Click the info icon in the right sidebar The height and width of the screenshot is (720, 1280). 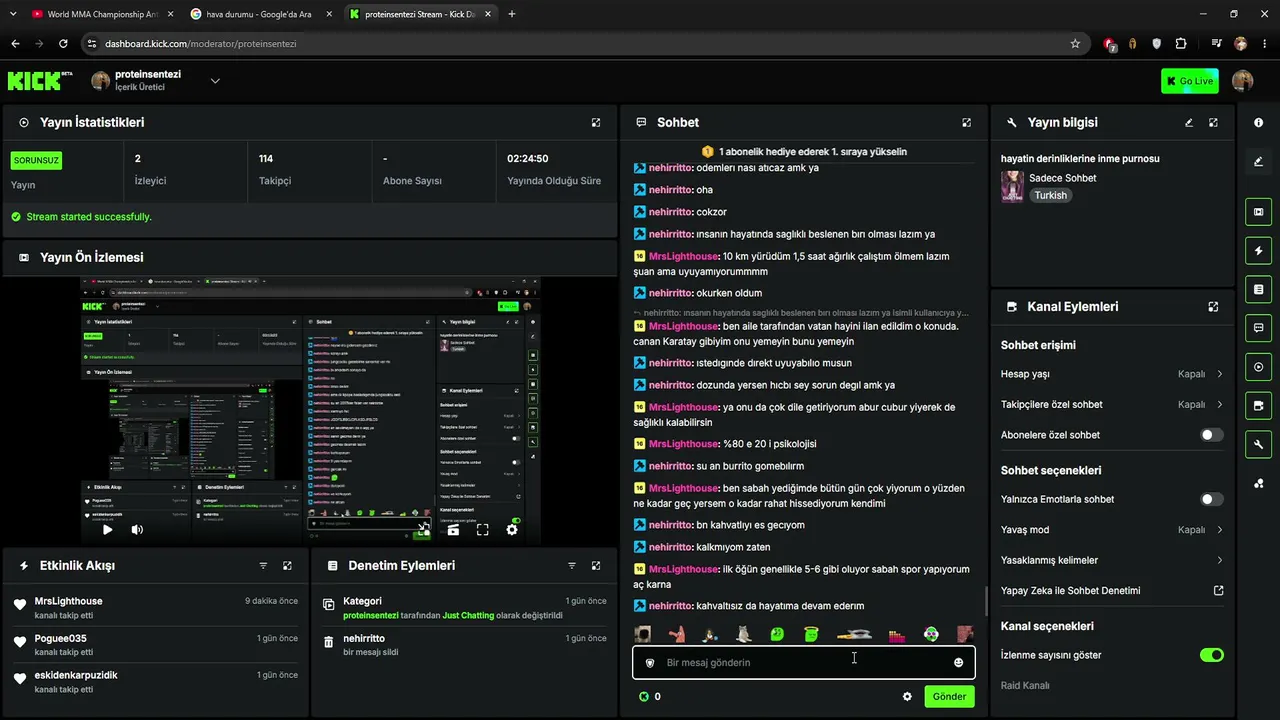point(1258,122)
